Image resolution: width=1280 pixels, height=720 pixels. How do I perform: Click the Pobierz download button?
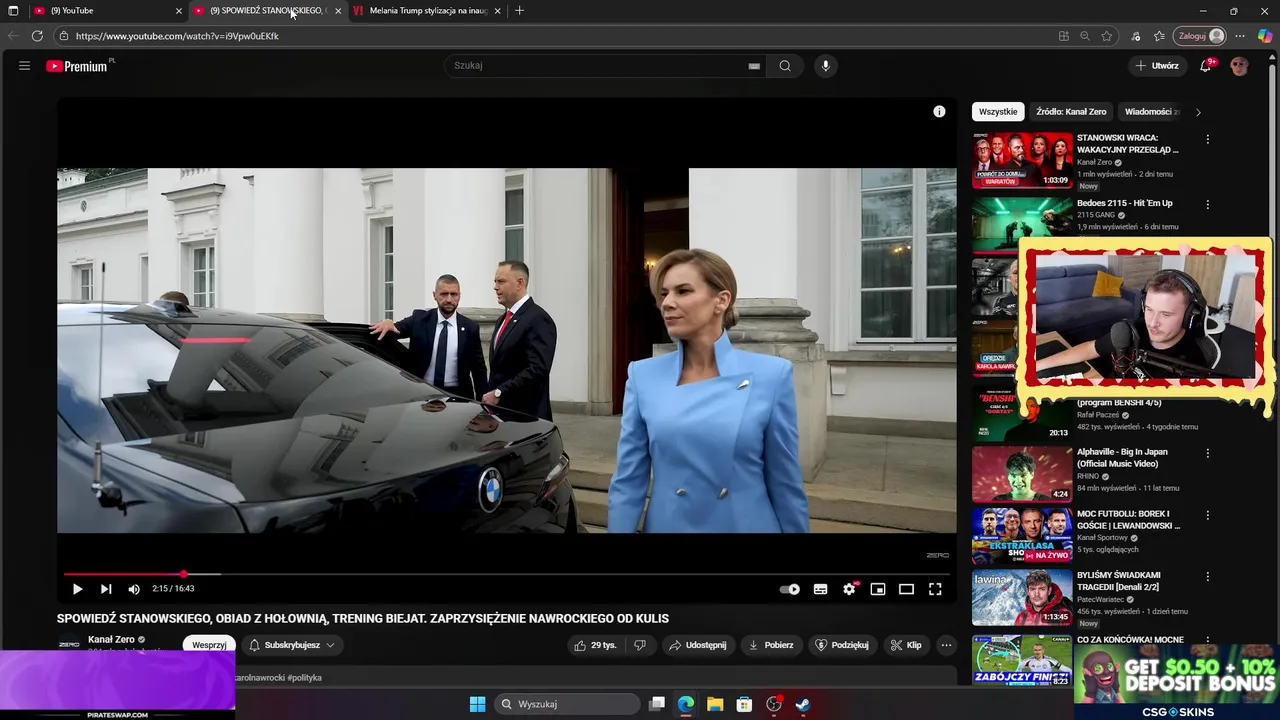coord(771,645)
